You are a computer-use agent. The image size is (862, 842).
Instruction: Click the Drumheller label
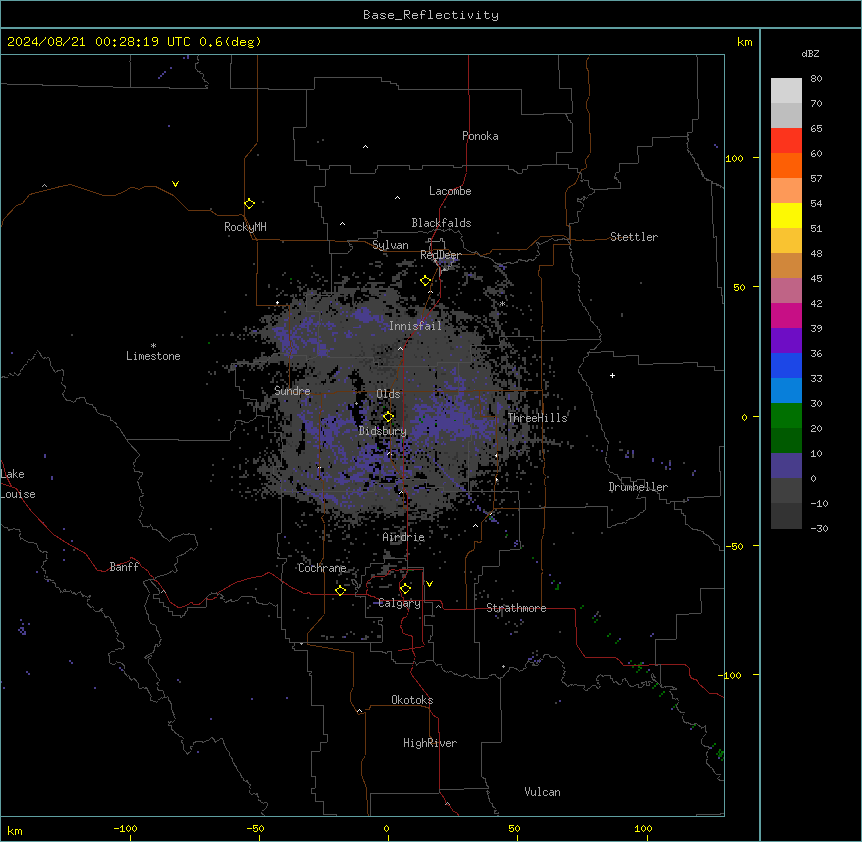638,487
